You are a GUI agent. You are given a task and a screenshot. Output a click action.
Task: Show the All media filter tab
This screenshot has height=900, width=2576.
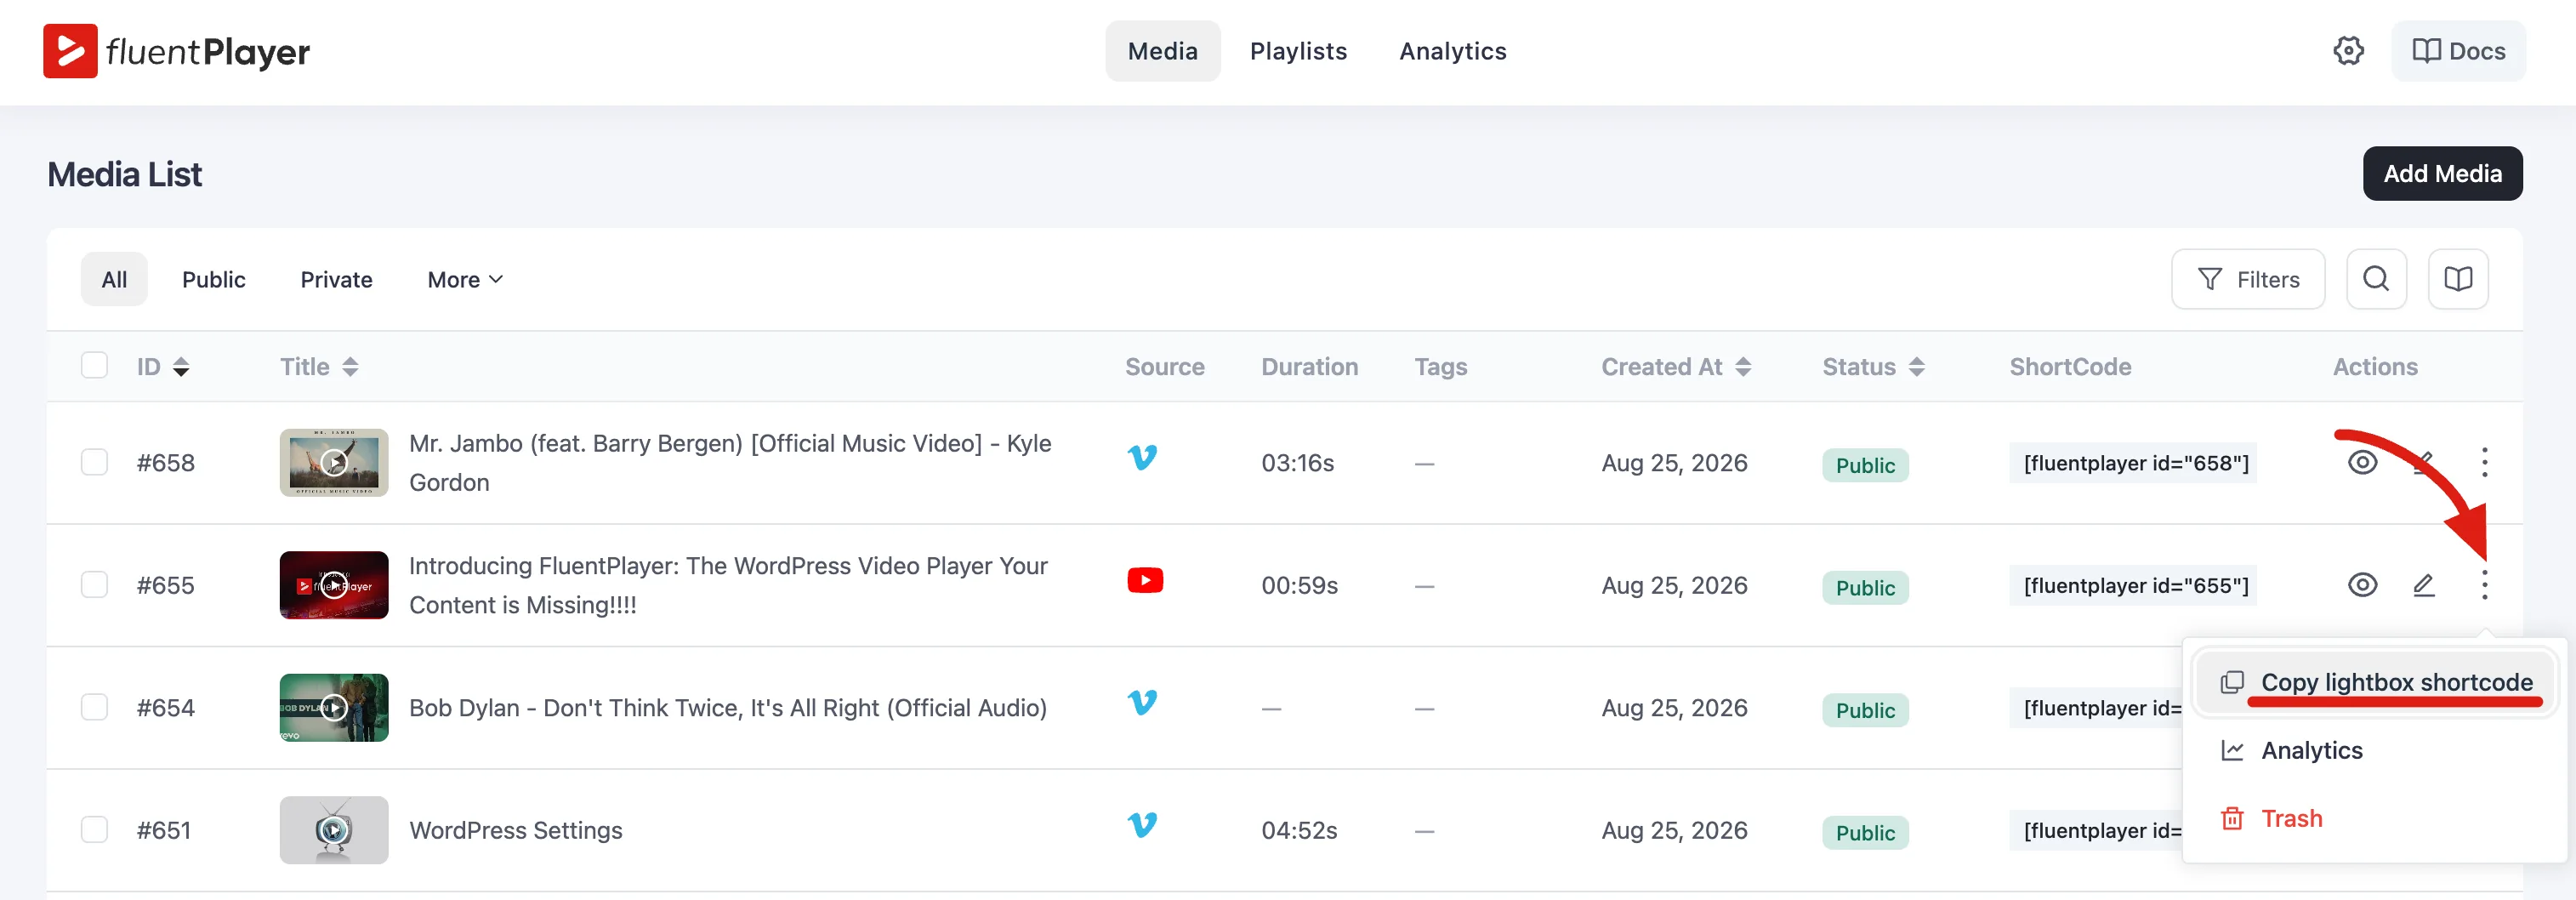pyautogui.click(x=114, y=280)
